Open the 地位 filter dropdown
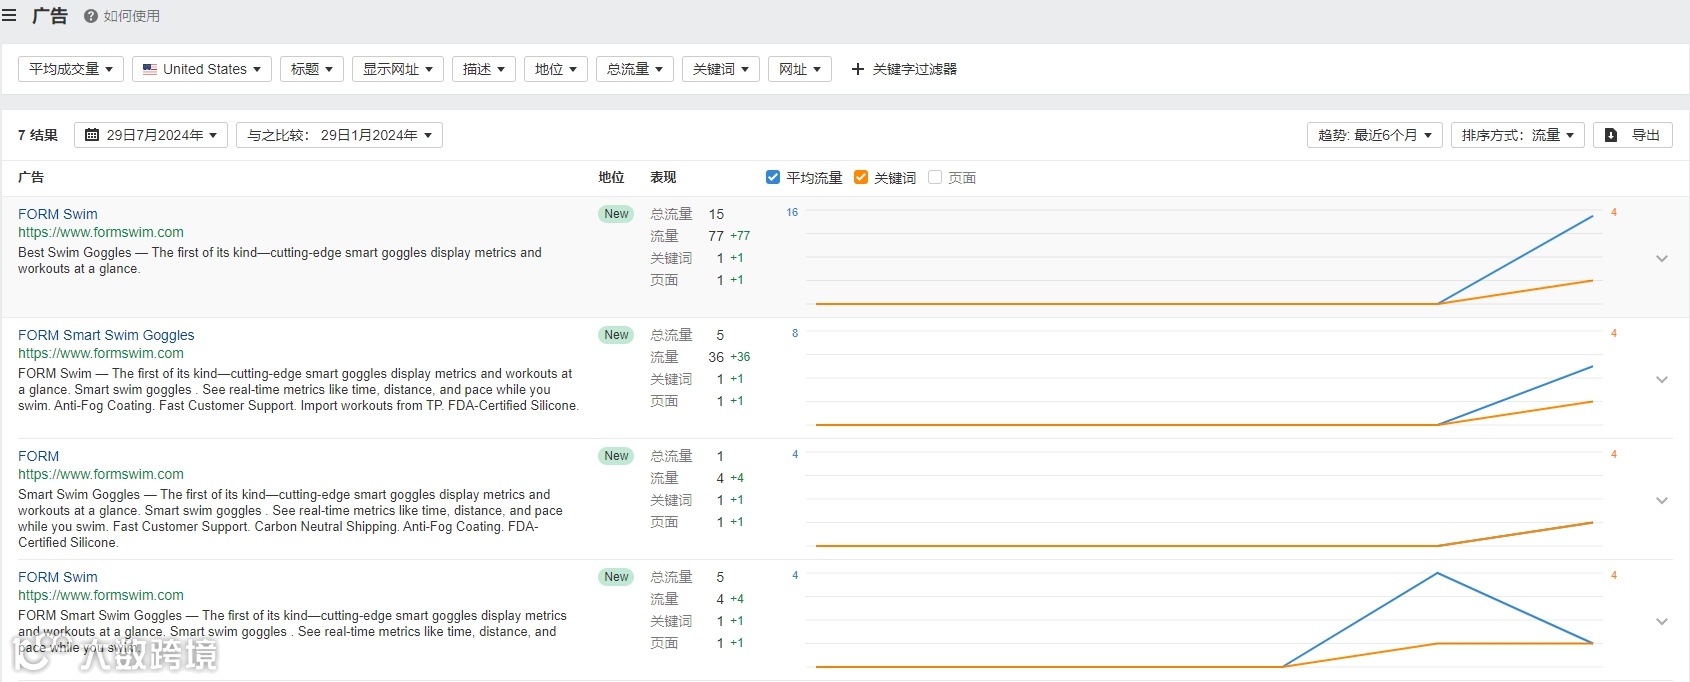Image resolution: width=1690 pixels, height=682 pixels. click(x=556, y=69)
